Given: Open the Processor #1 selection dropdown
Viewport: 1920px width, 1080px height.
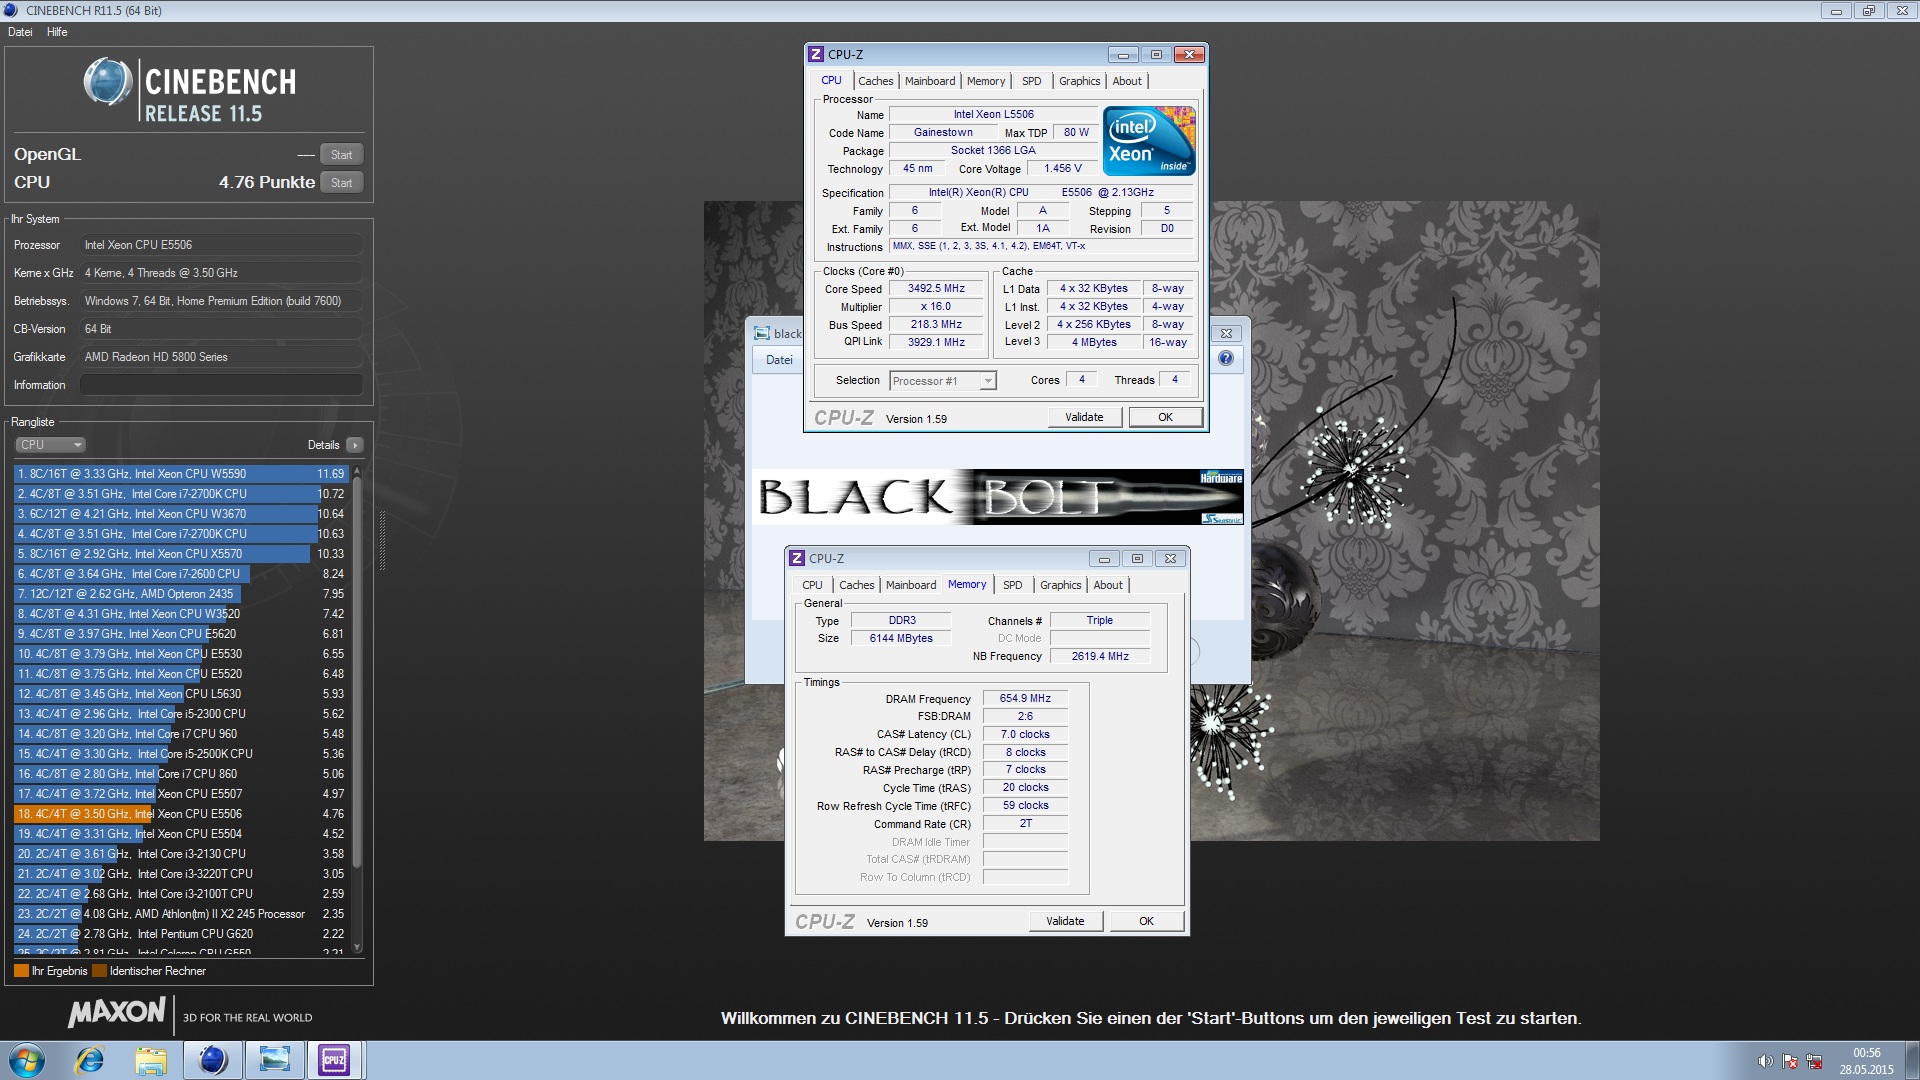Looking at the screenshot, I should click(x=943, y=381).
